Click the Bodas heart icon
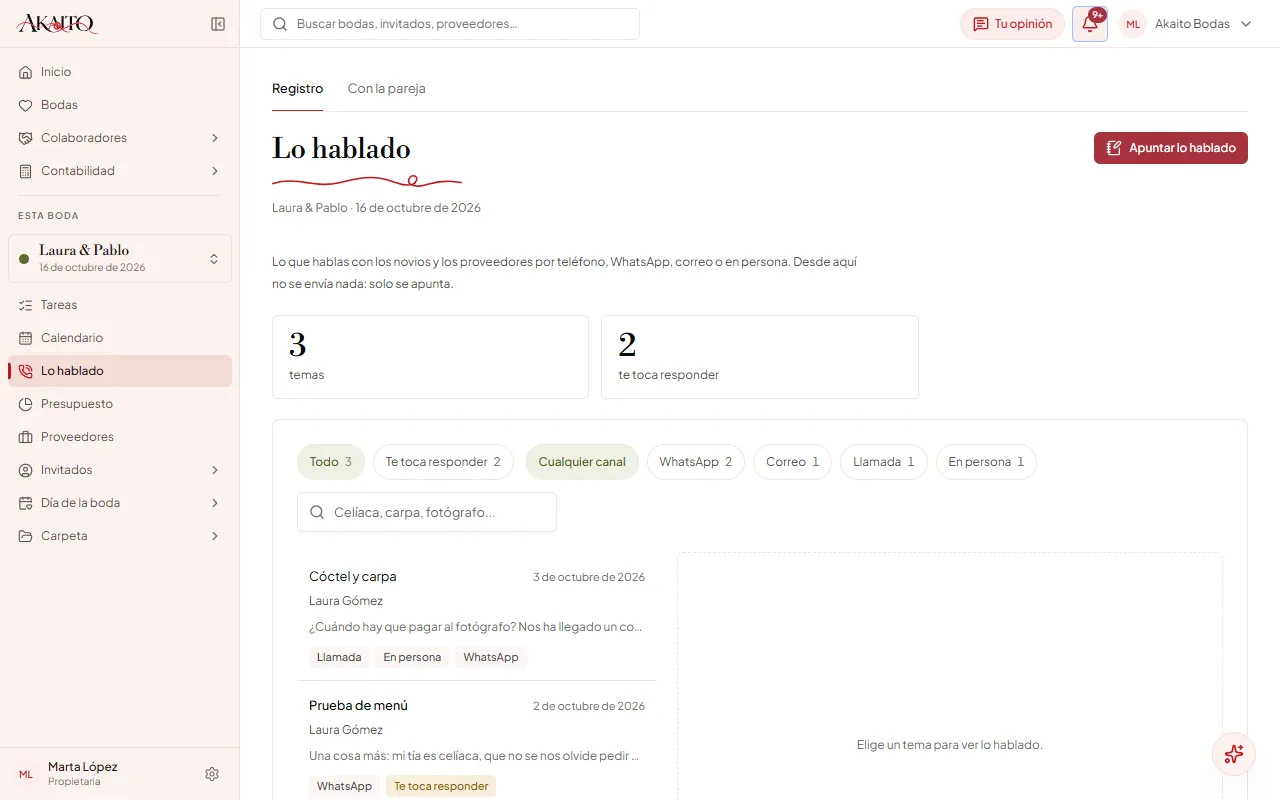This screenshot has height=800, width=1280. click(26, 105)
